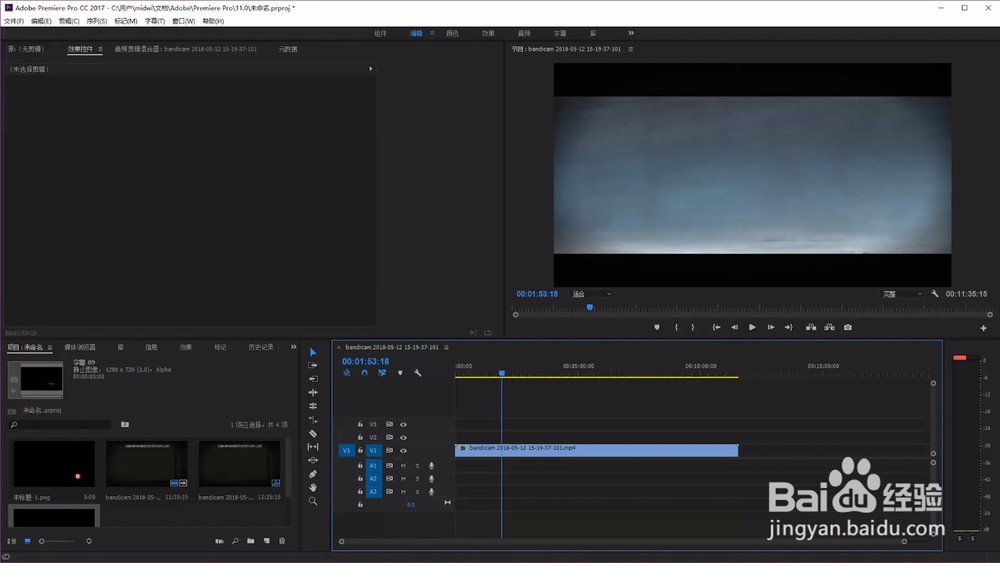Open the 窗口(W) menu
1000x563 pixels.
(x=184, y=21)
